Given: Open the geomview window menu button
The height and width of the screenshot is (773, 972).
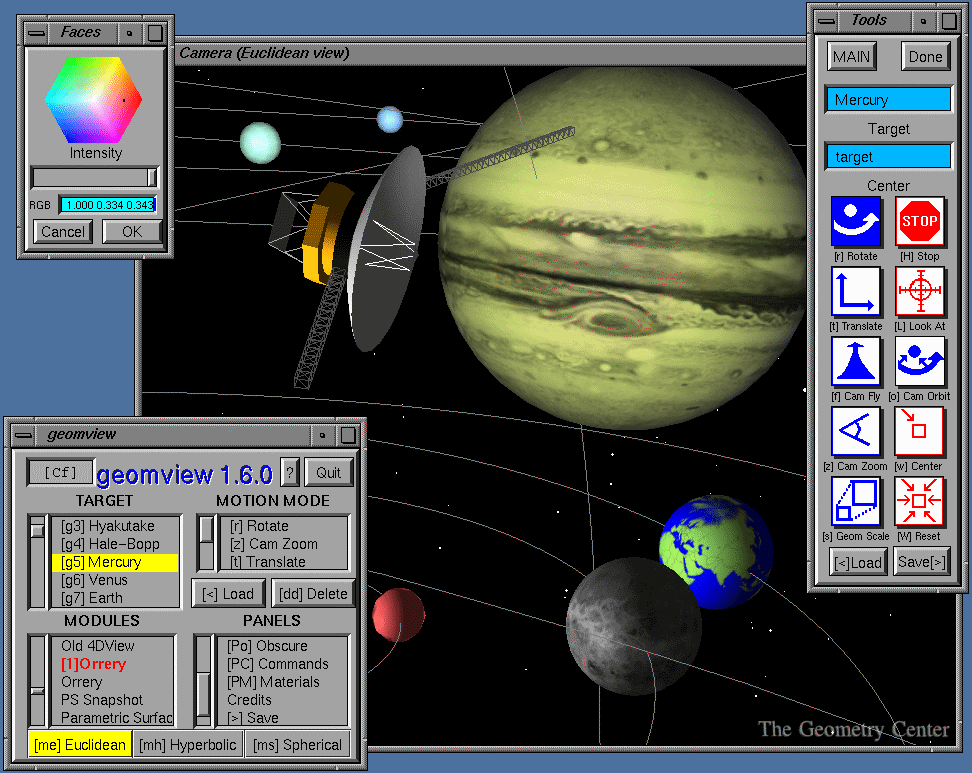Looking at the screenshot, I should (25, 435).
